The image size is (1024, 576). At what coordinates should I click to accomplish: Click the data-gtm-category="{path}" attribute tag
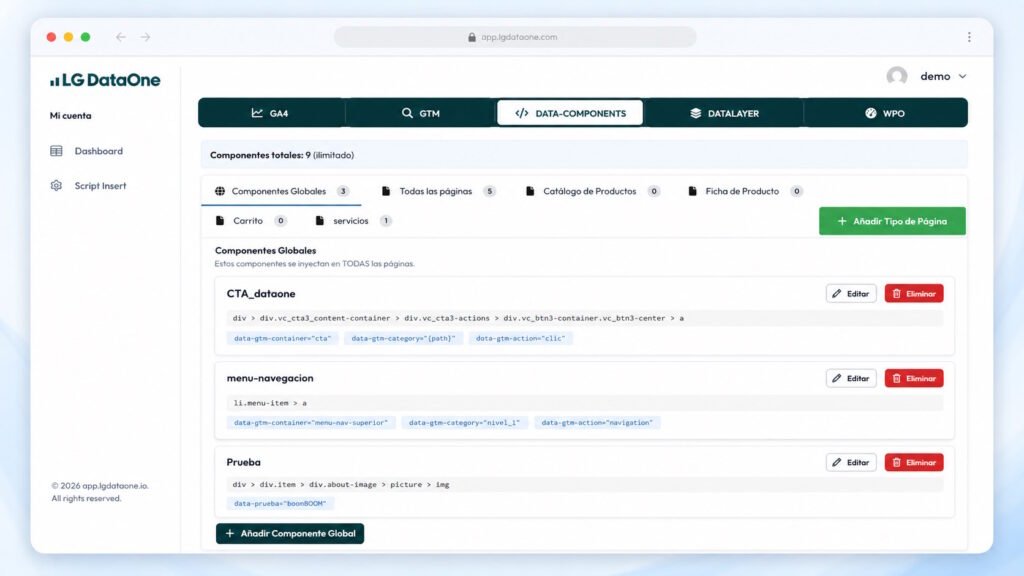[x=404, y=338]
